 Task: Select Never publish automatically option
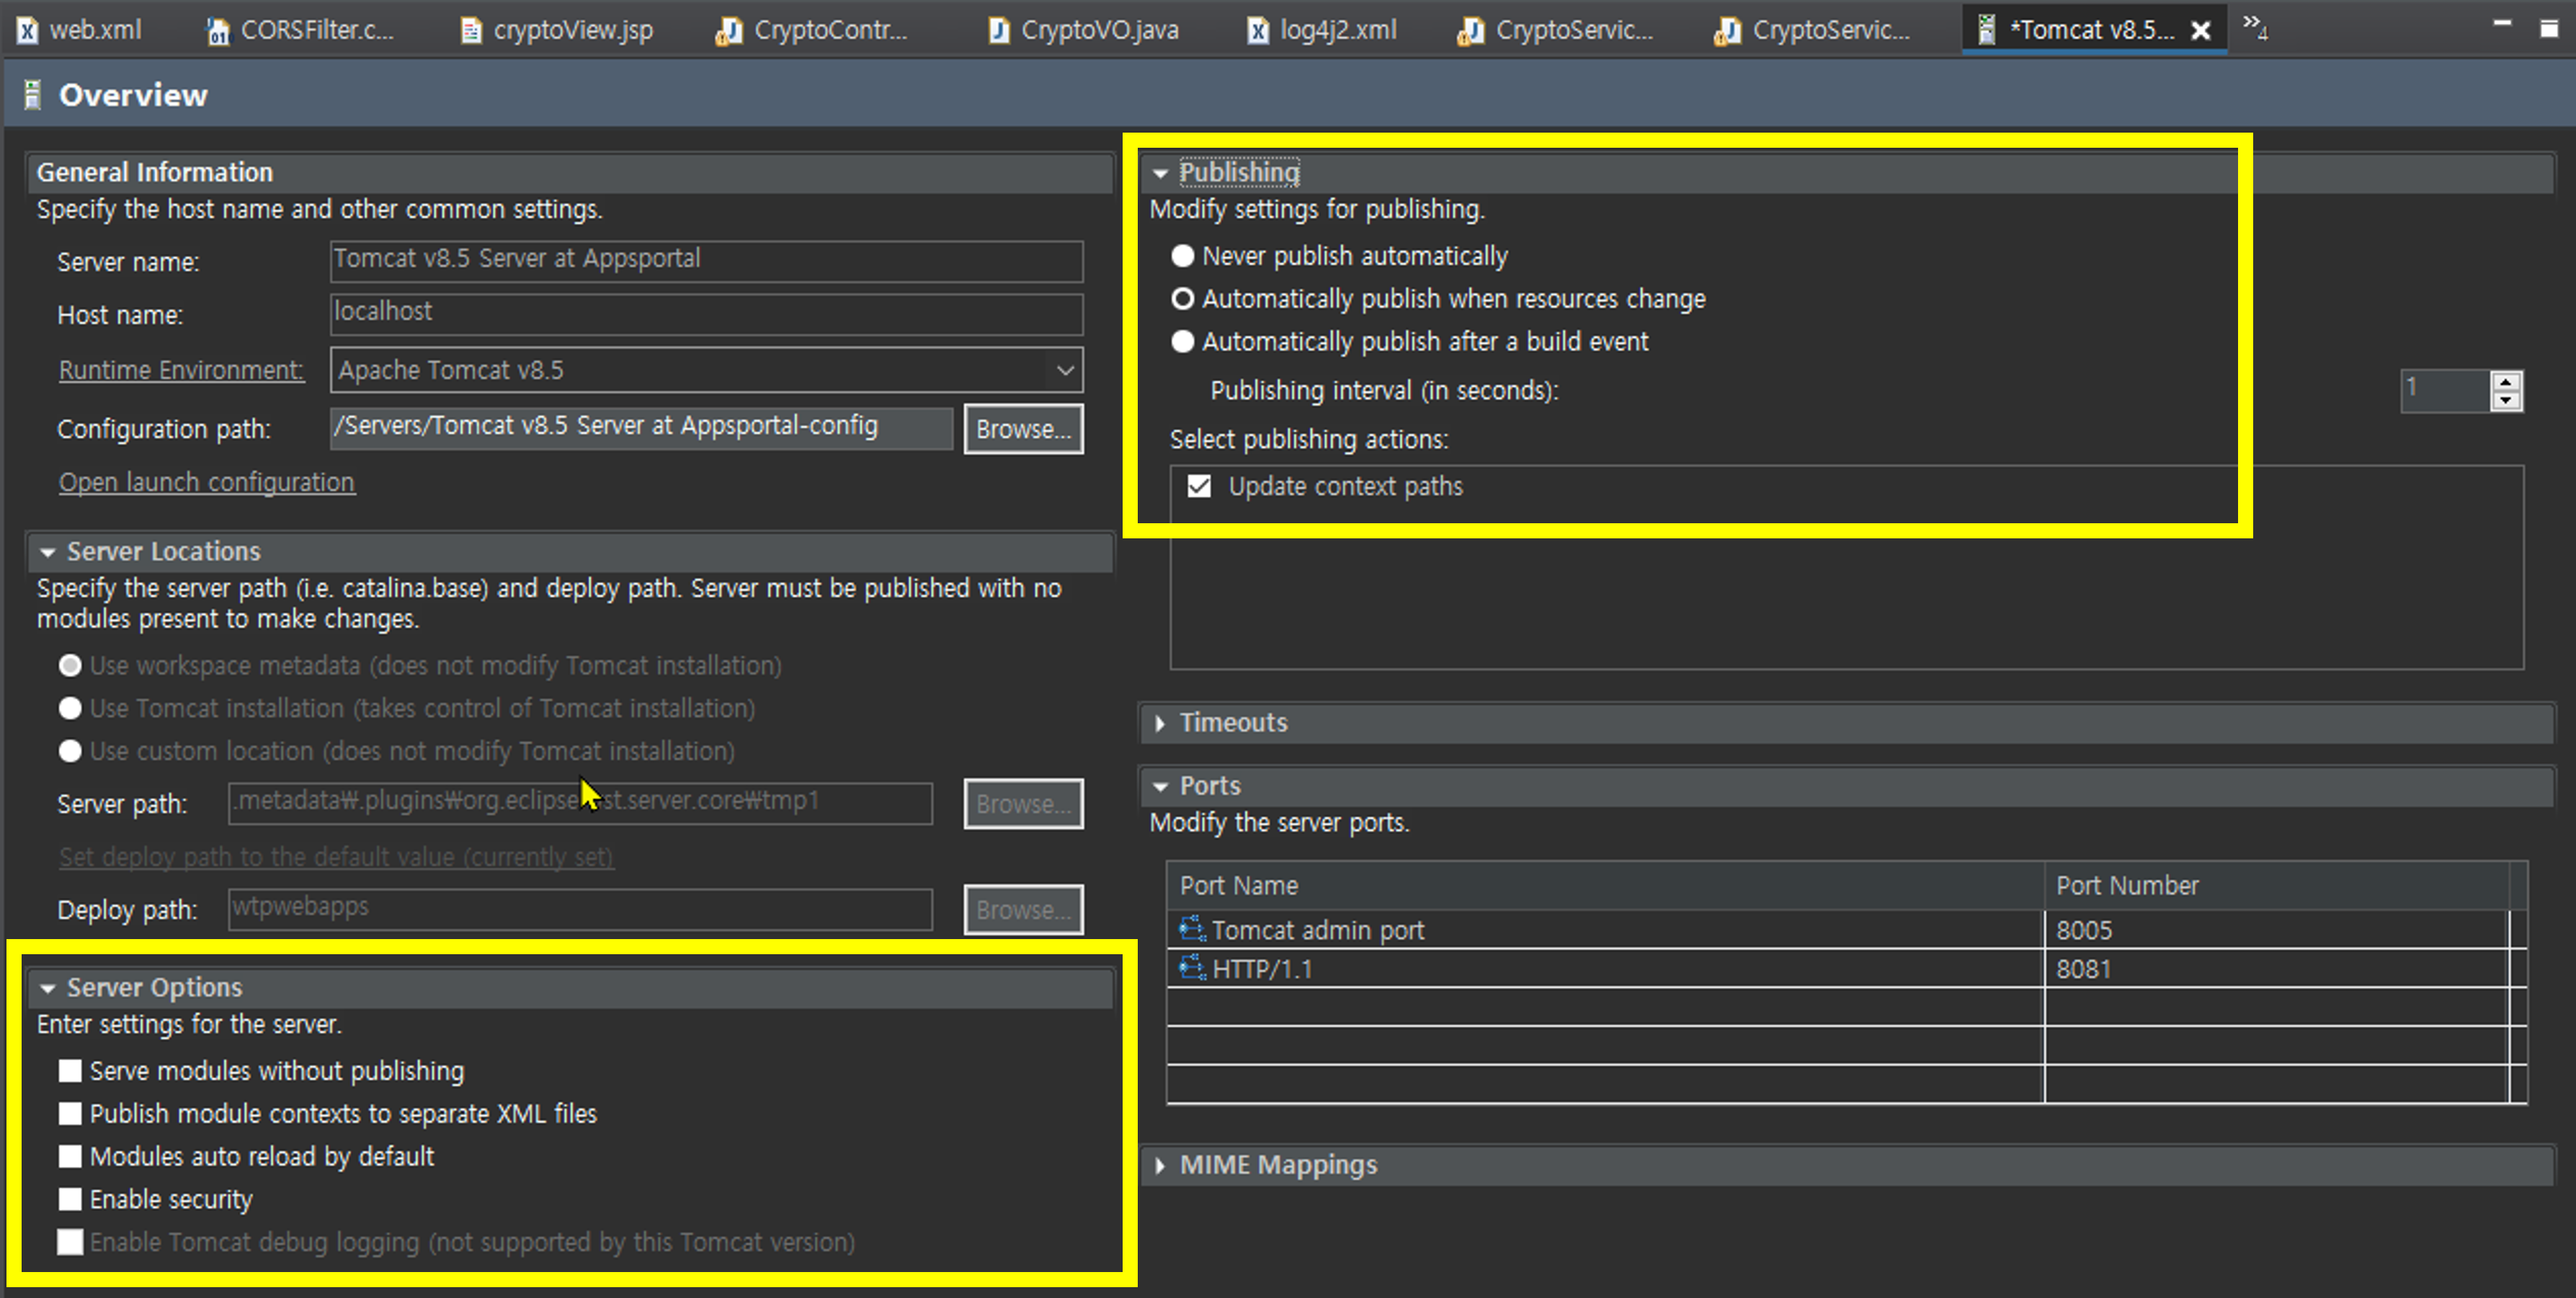point(1183,256)
